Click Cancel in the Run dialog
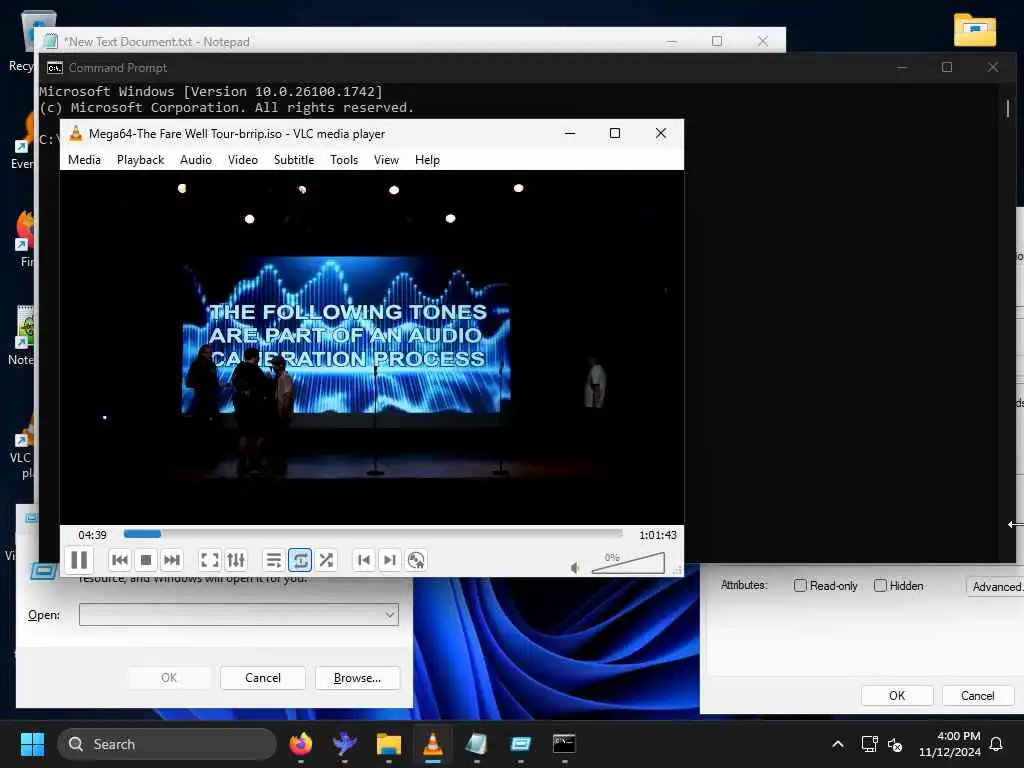Image resolution: width=1024 pixels, height=768 pixels. tap(263, 678)
